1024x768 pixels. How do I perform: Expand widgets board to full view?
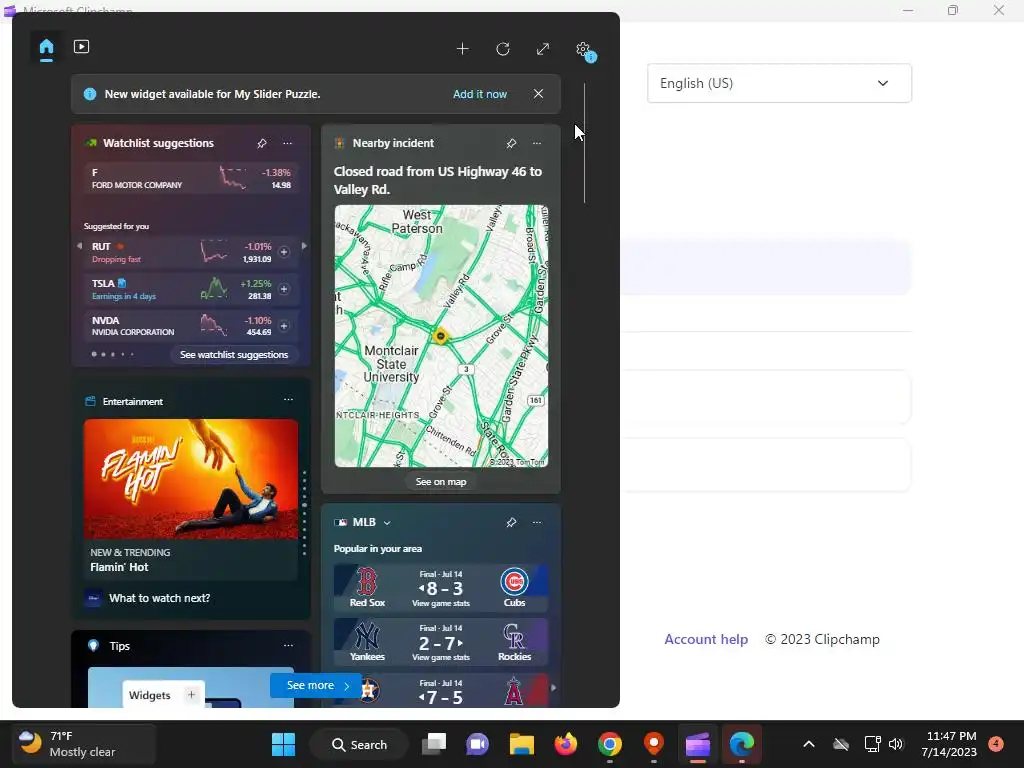point(543,49)
